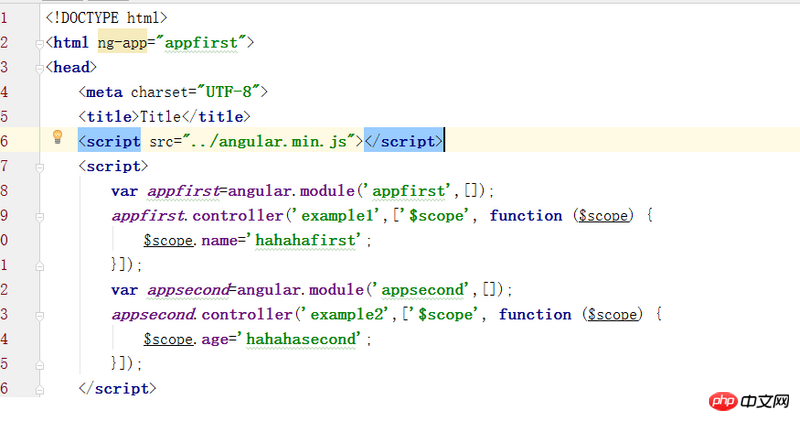Click the fold end marker after hahahafirst line
Screen dimensions: 800x421
point(39,266)
